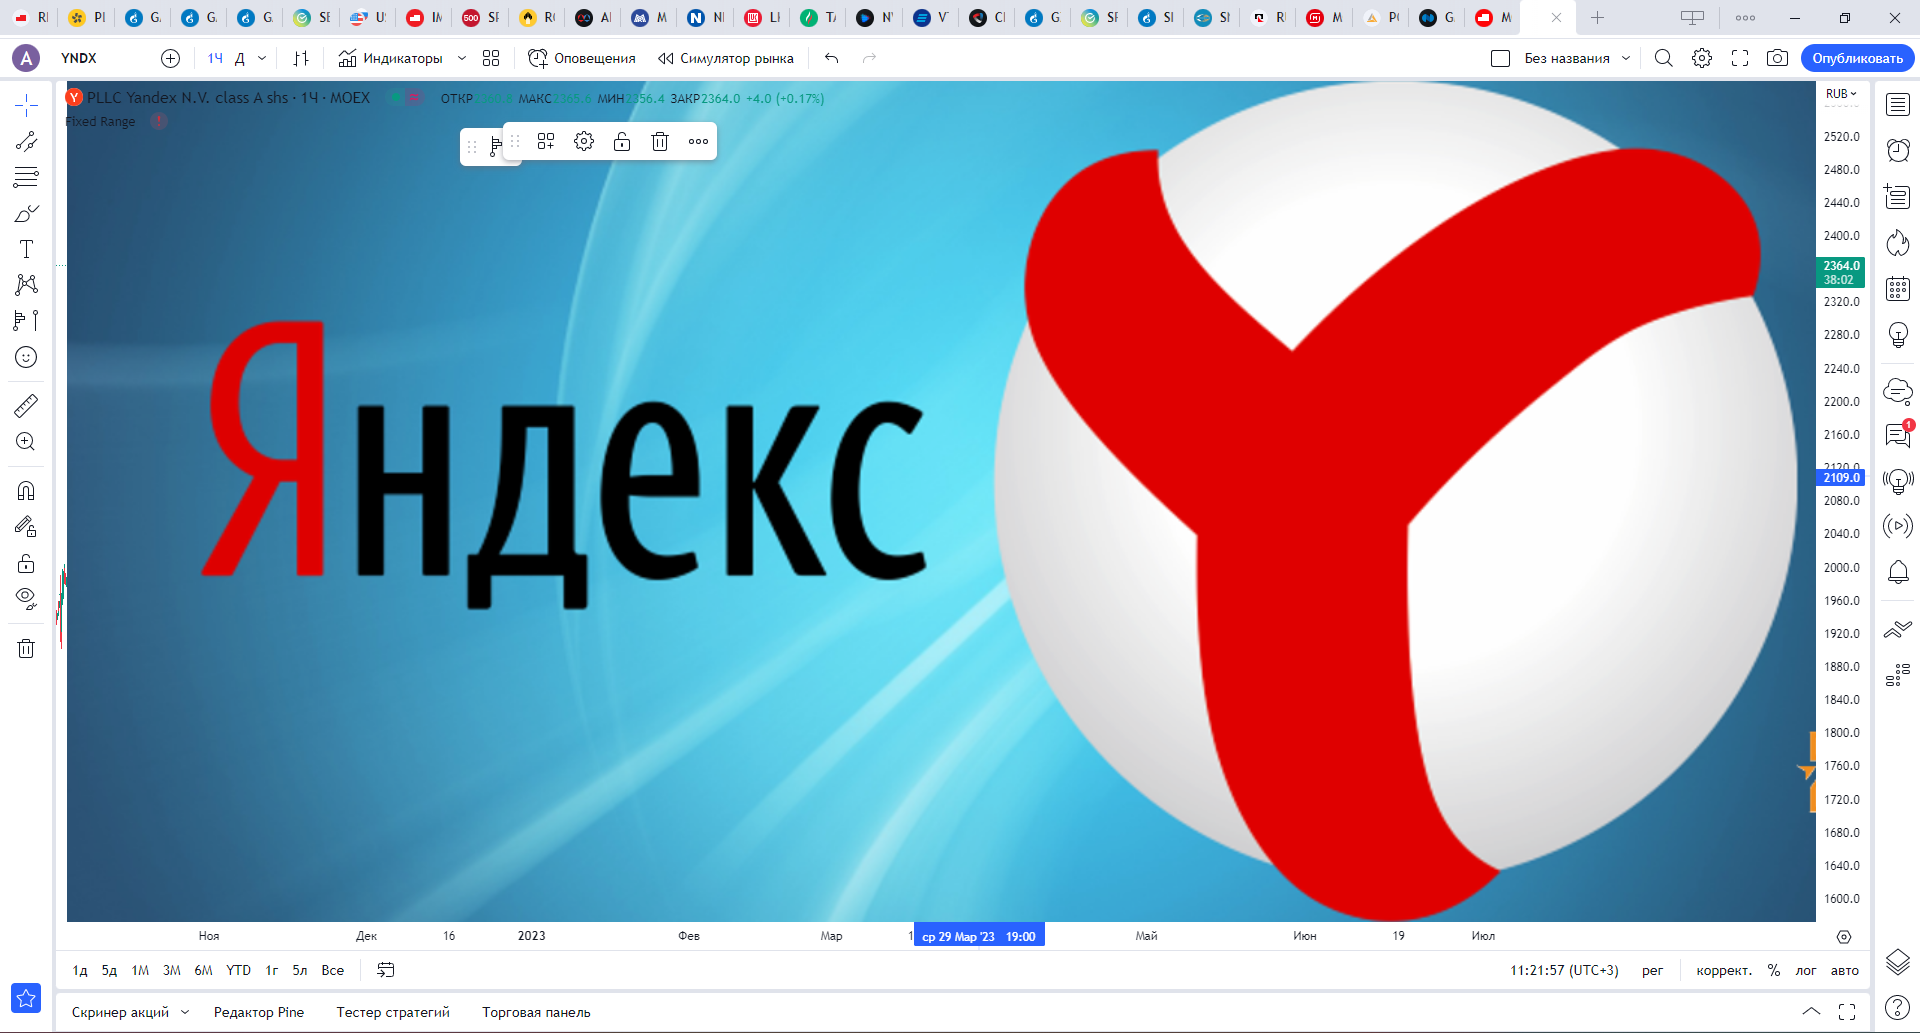Open the Индикаторы indicators menu
The height and width of the screenshot is (1033, 1920).
(x=390, y=58)
